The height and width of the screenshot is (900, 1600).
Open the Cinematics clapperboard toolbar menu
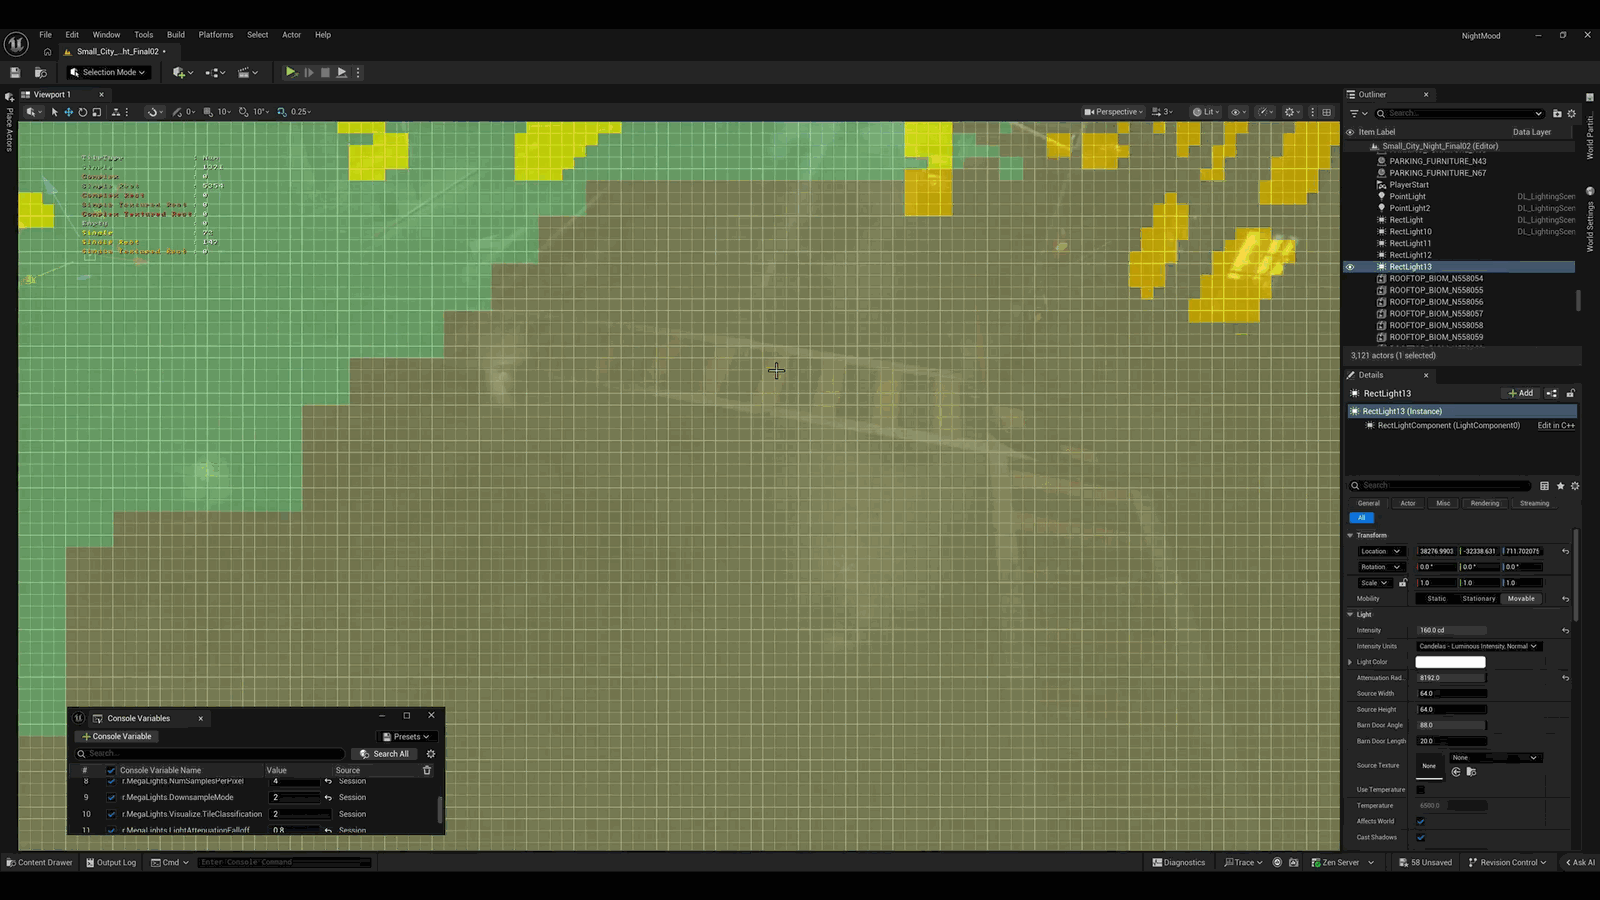click(247, 72)
